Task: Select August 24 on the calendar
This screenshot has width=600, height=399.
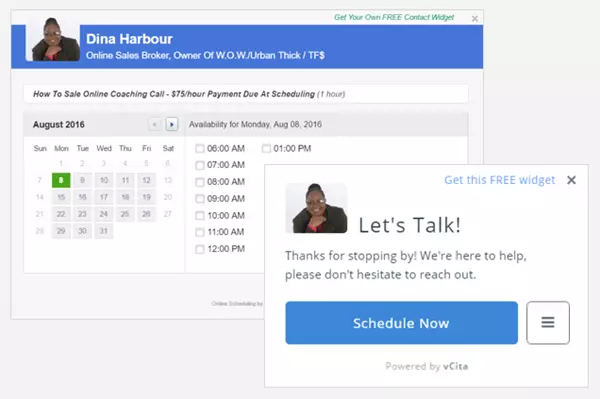Action: (104, 214)
